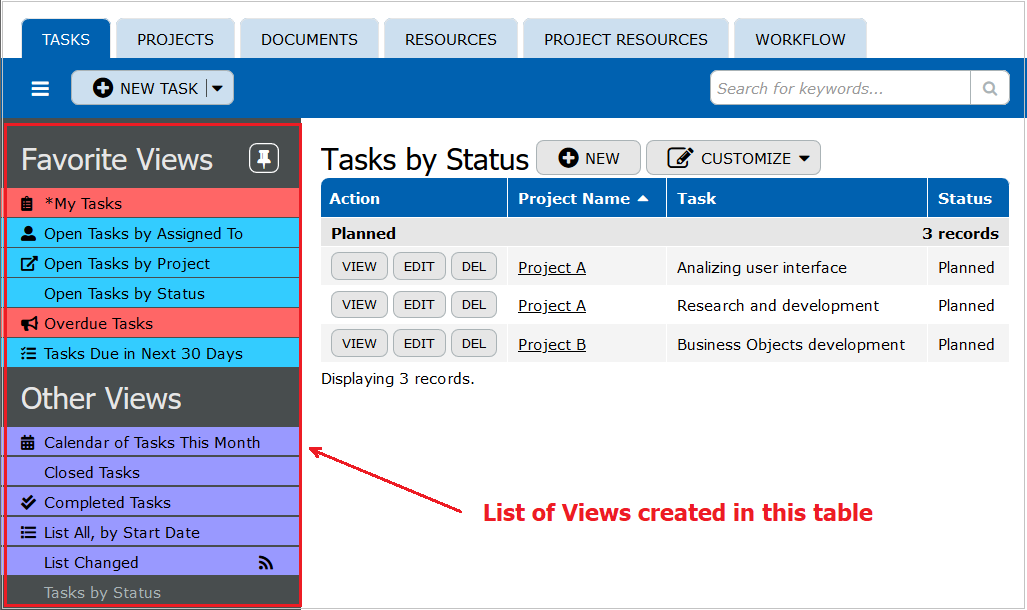Click the plus icon in NEW TASK
1027x610 pixels.
(x=103, y=88)
